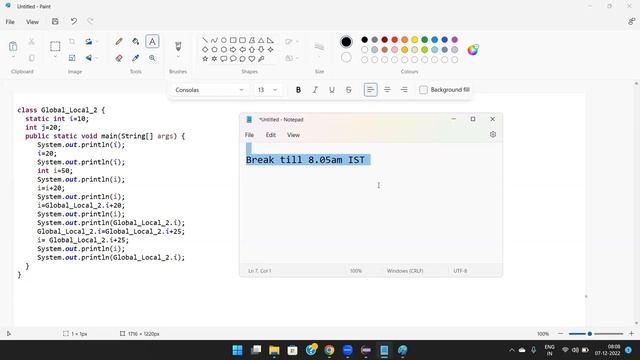Toggle Underline text formatting
This screenshot has width=640, height=360.
pos(332,90)
